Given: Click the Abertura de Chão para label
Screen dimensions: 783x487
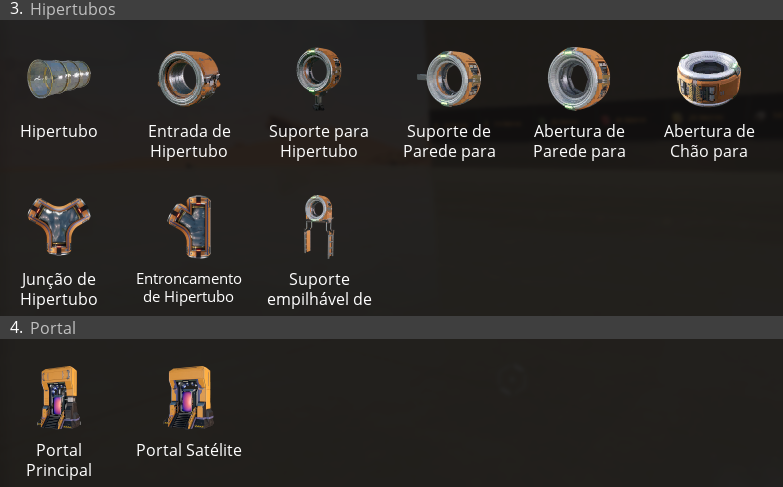Looking at the screenshot, I should (x=709, y=141).
